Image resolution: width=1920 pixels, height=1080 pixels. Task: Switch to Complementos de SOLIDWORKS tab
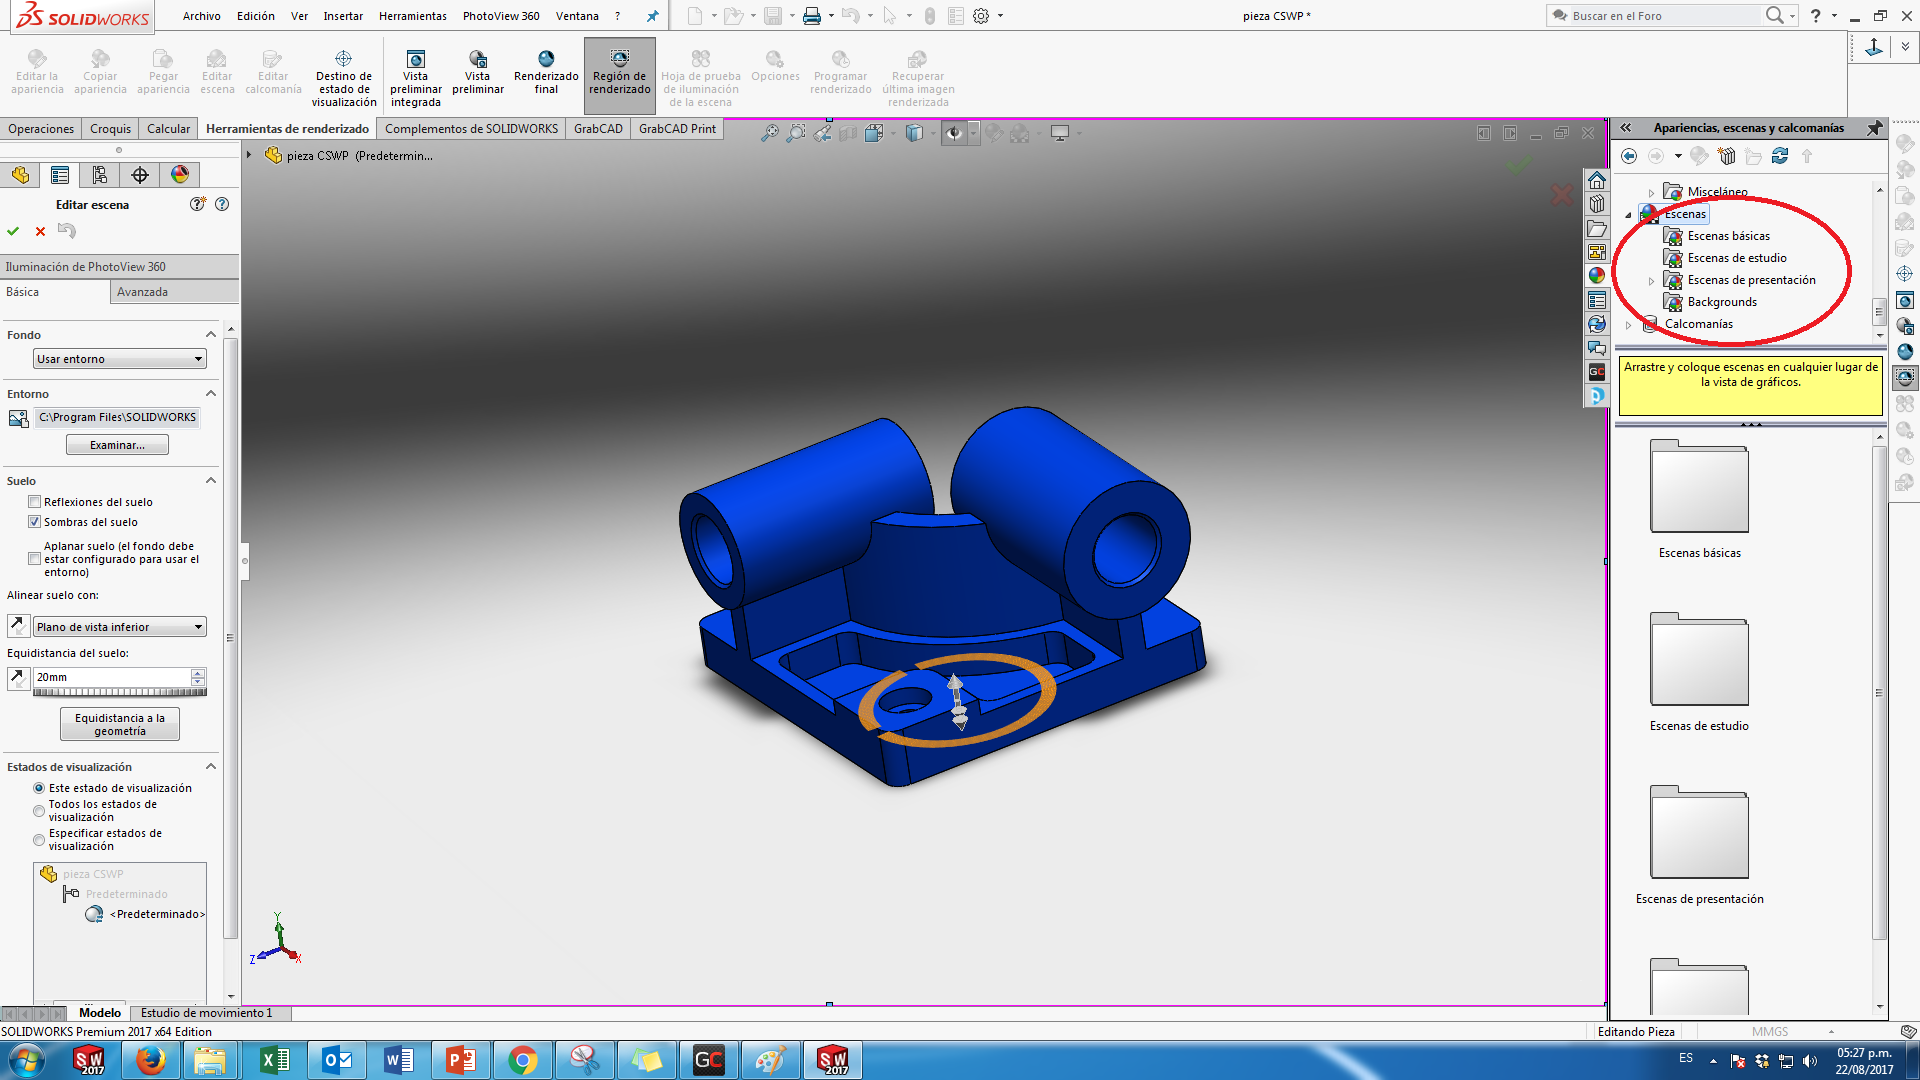click(471, 129)
